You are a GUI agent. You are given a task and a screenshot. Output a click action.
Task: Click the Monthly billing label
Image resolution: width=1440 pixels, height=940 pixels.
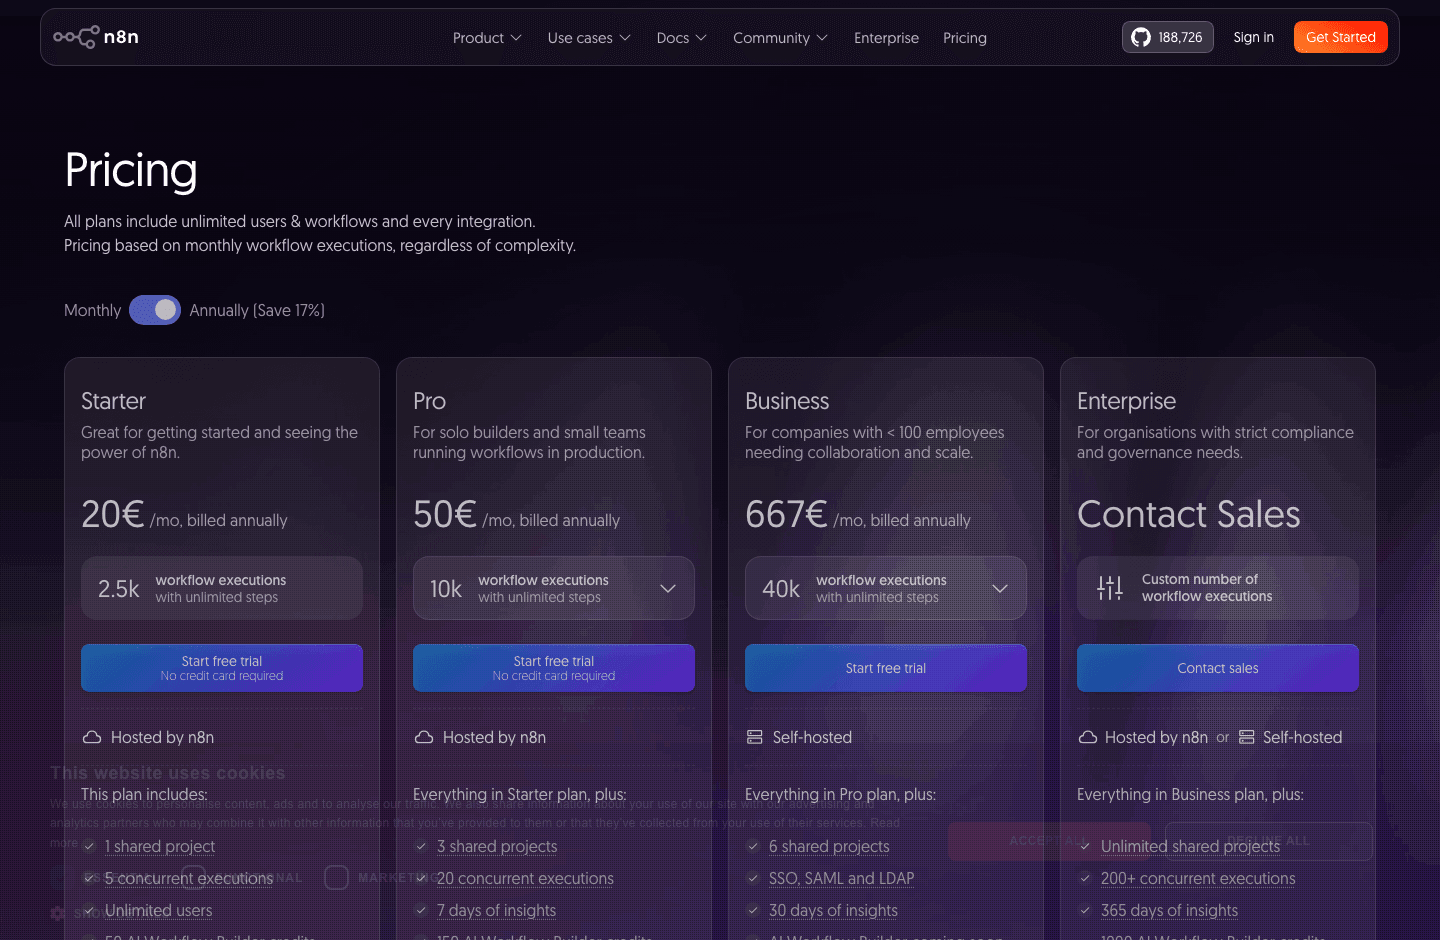pos(92,310)
